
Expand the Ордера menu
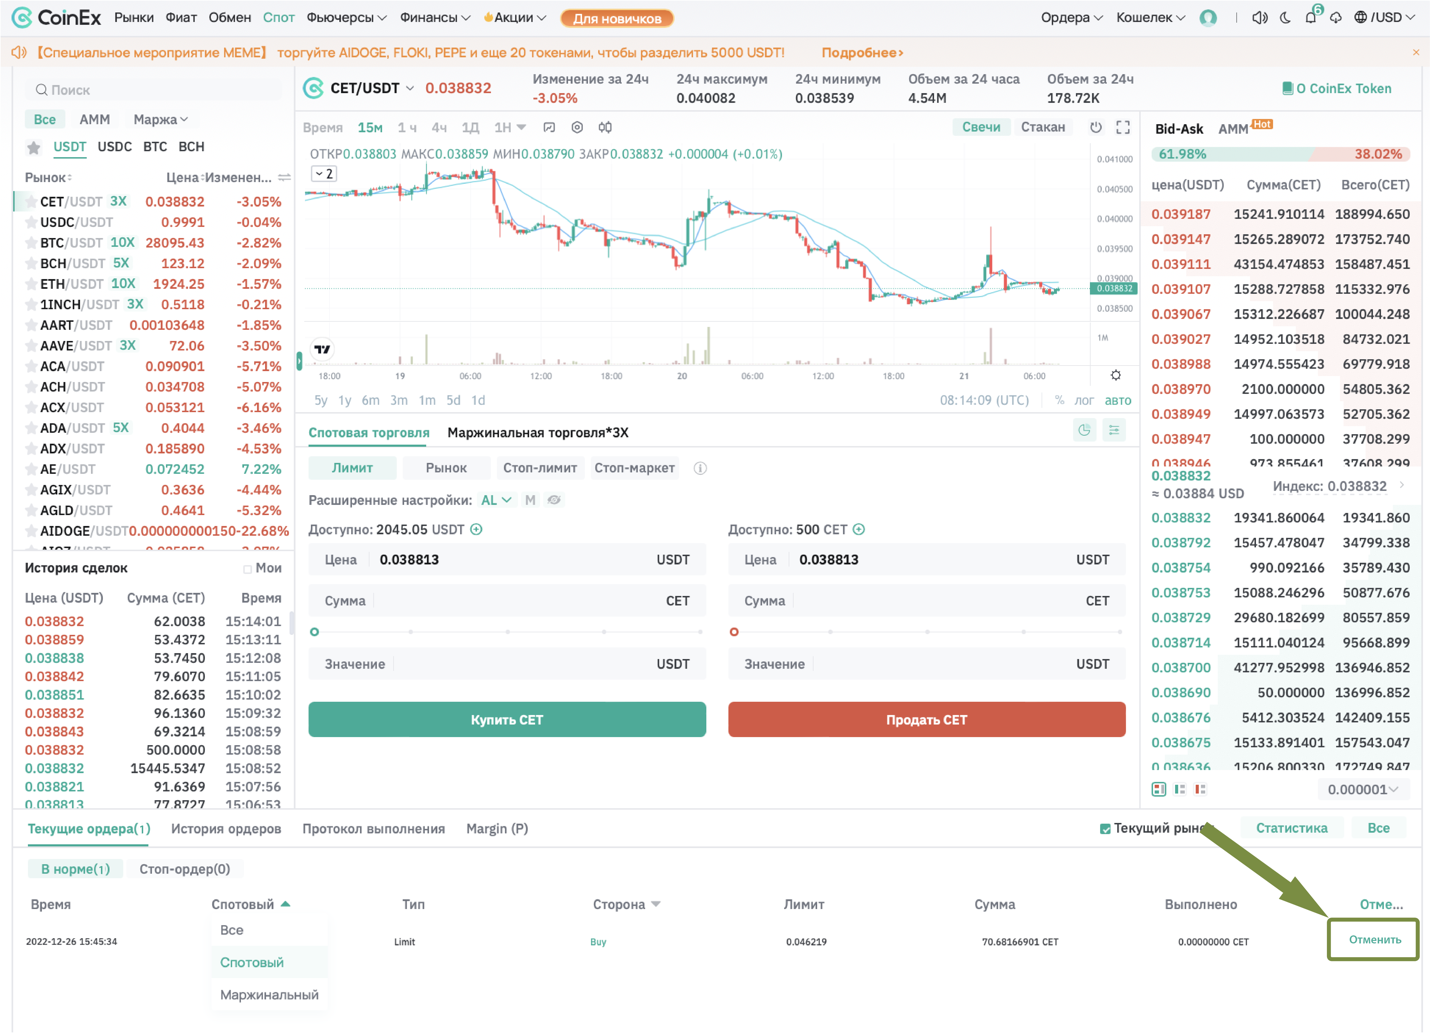tap(1071, 17)
